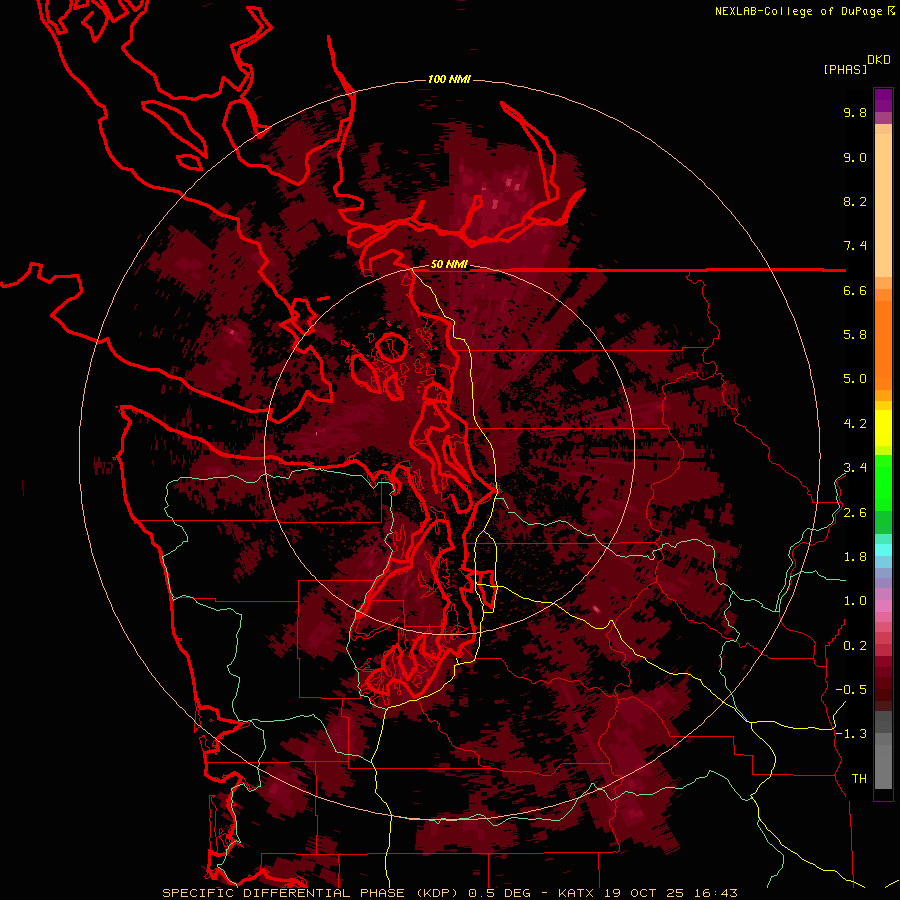The image size is (900, 900).
Task: Click the 2.6 value on the color scale
Action: pos(855,513)
